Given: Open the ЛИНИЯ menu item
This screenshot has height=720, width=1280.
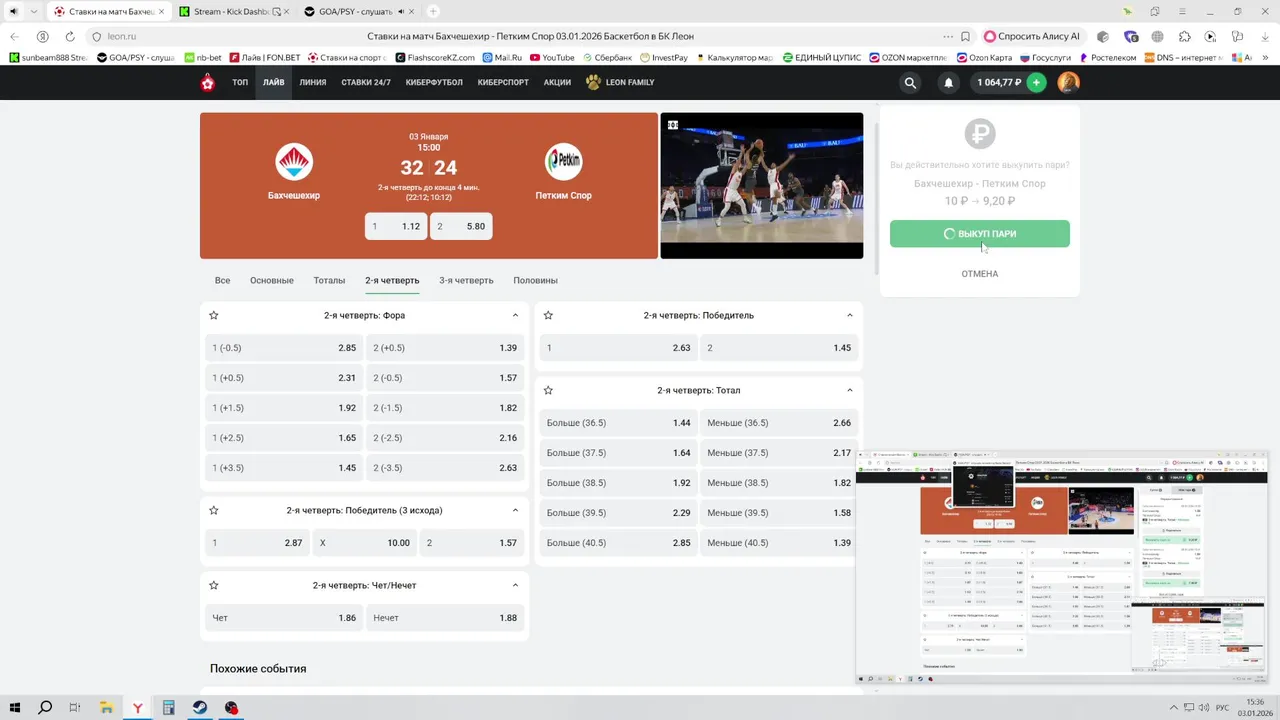Looking at the screenshot, I should click(313, 83).
